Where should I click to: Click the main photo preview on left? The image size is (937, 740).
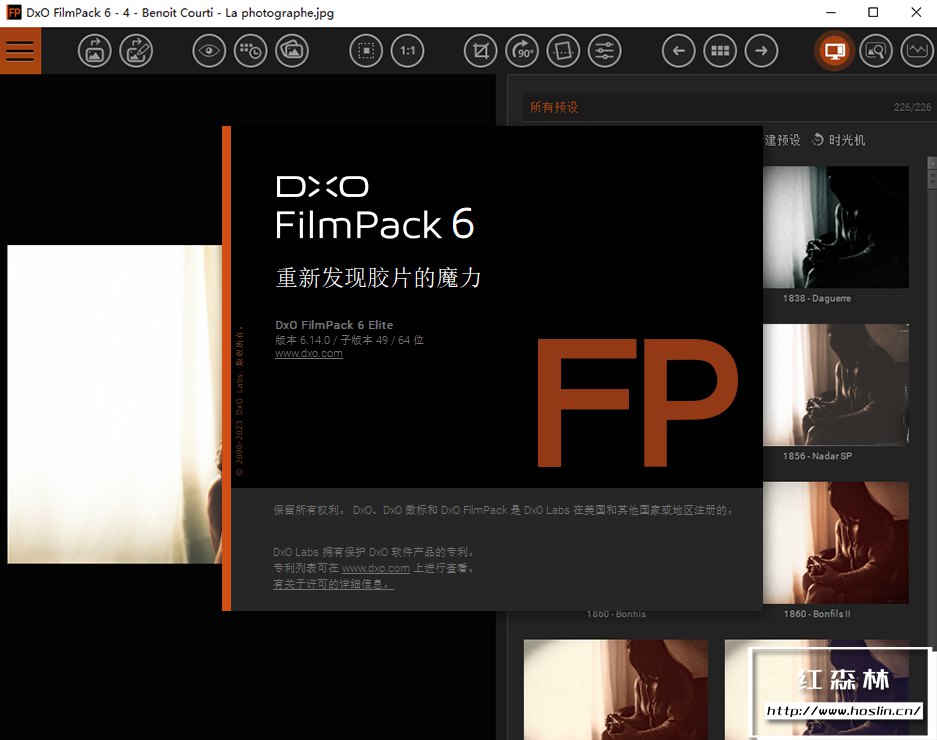[x=115, y=404]
